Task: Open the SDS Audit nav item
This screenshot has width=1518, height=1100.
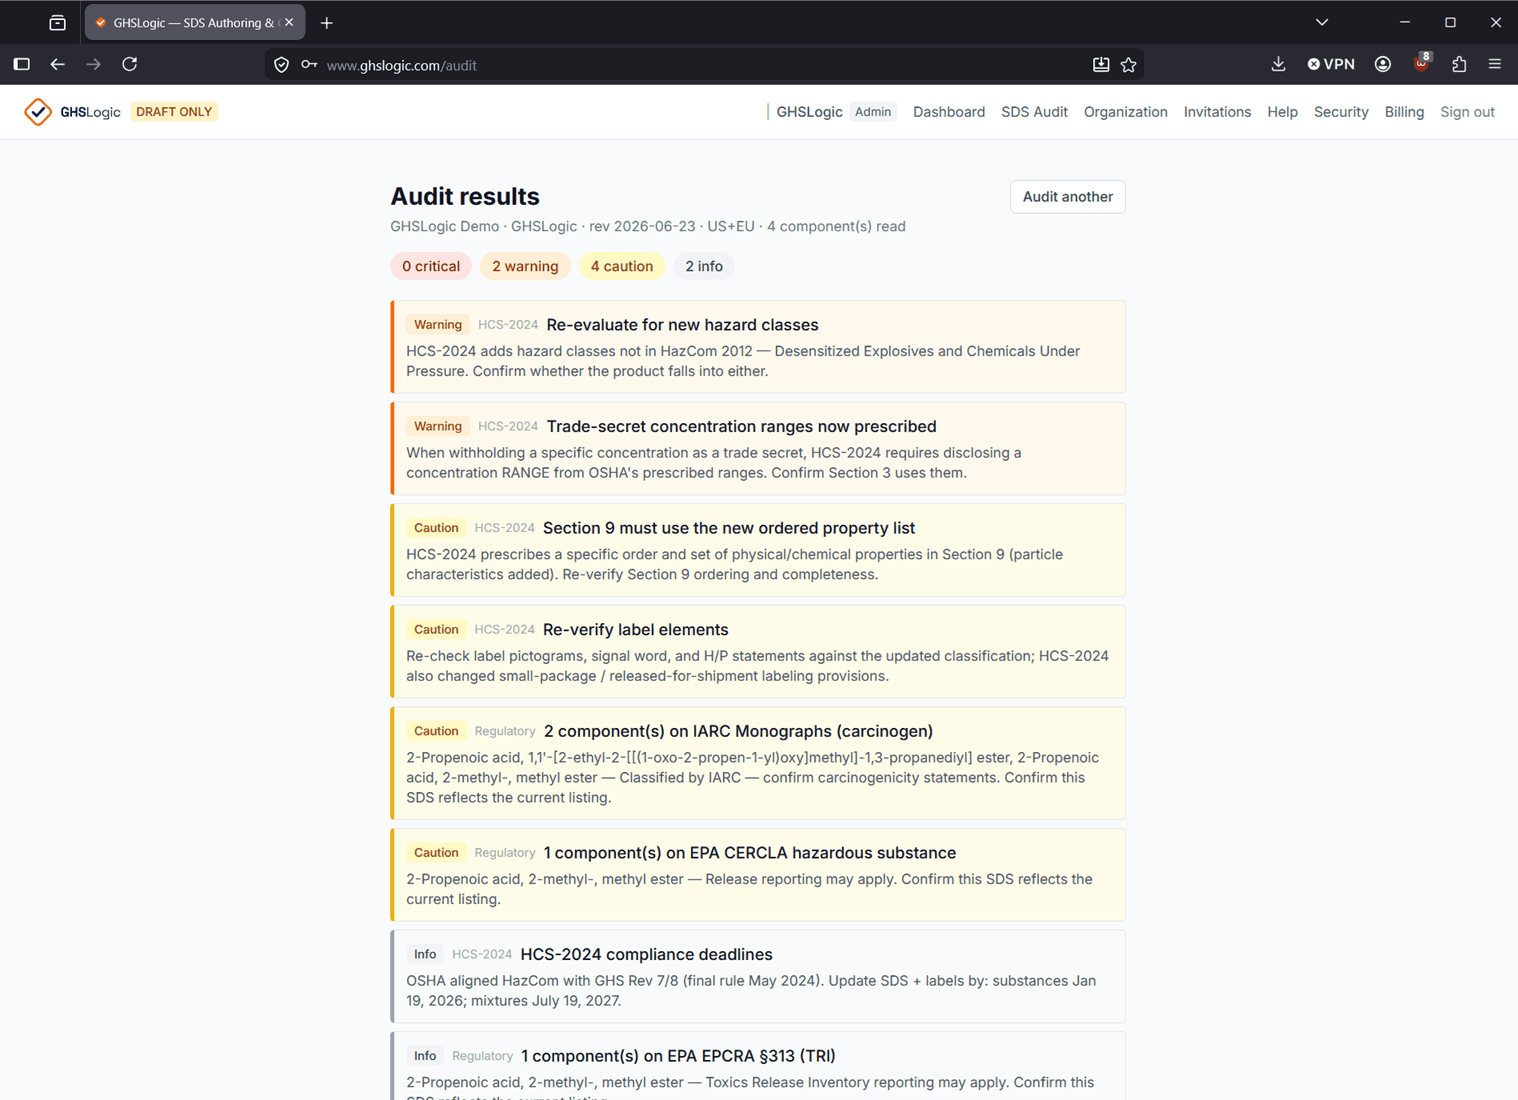Action: point(1034,112)
